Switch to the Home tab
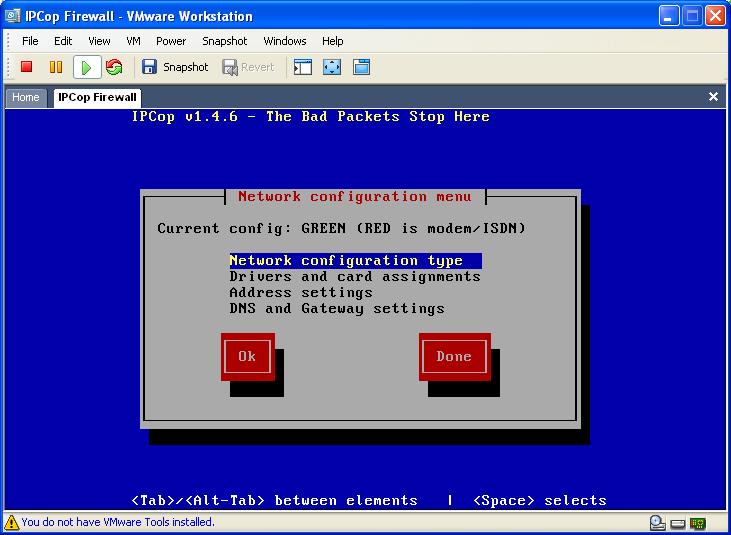Image resolution: width=731 pixels, height=535 pixels. (x=26, y=97)
